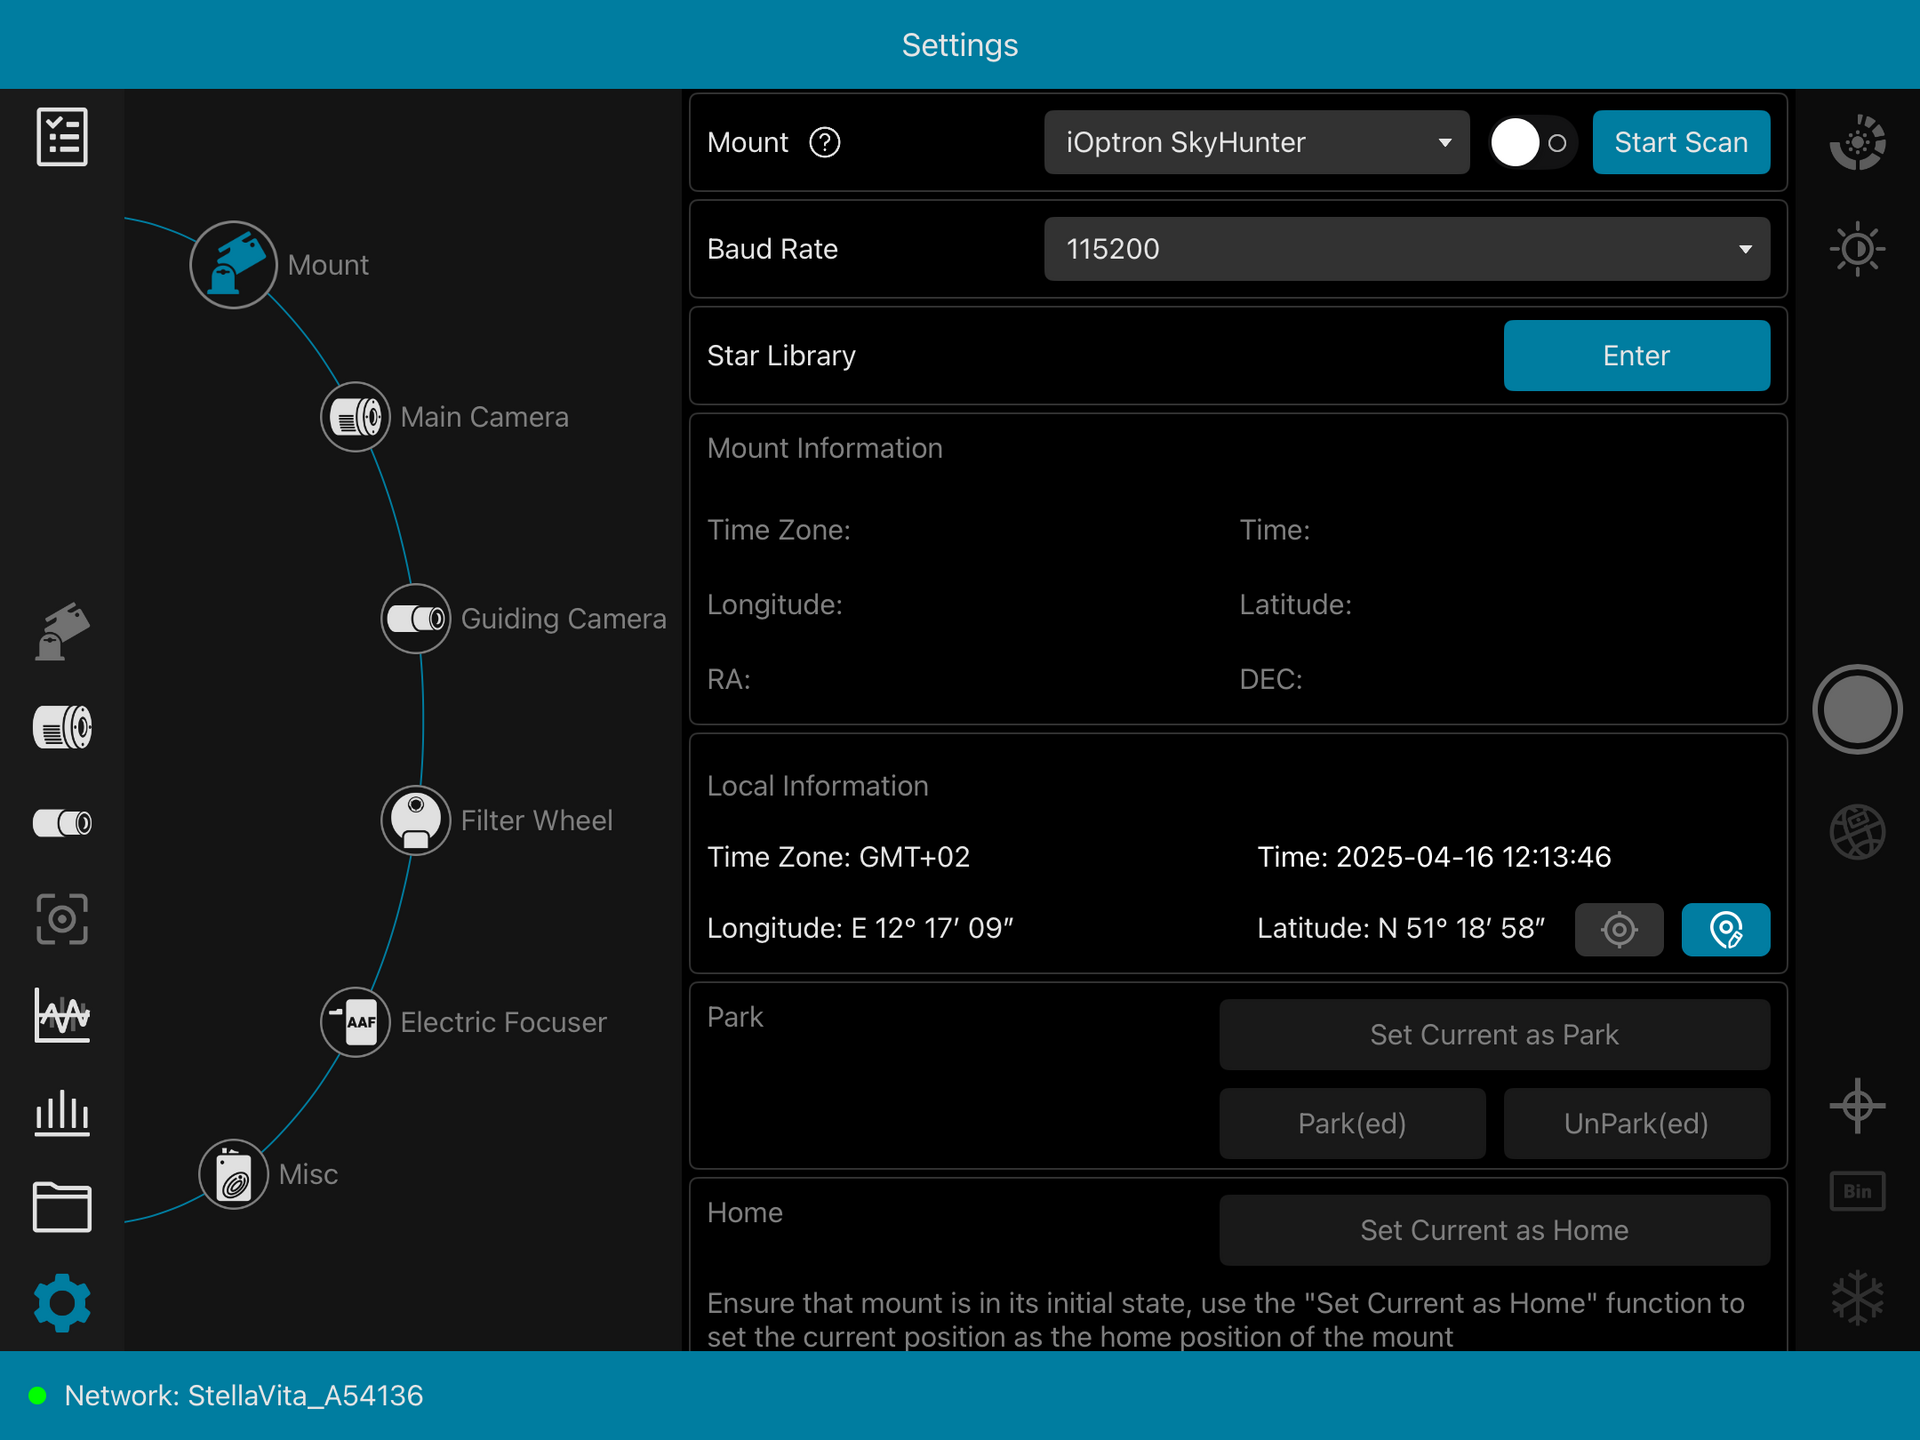Click Enter for Star Library
1920x1440 pixels.
point(1637,356)
